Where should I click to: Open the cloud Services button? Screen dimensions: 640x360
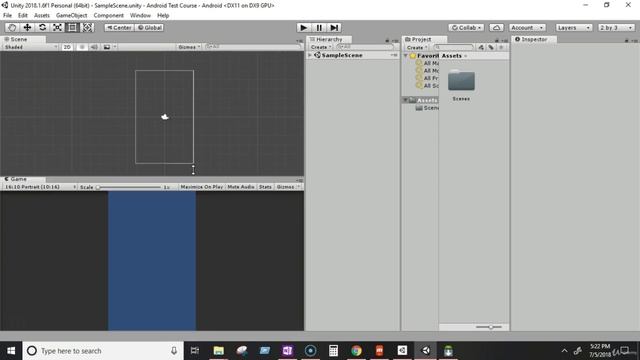click(x=496, y=27)
